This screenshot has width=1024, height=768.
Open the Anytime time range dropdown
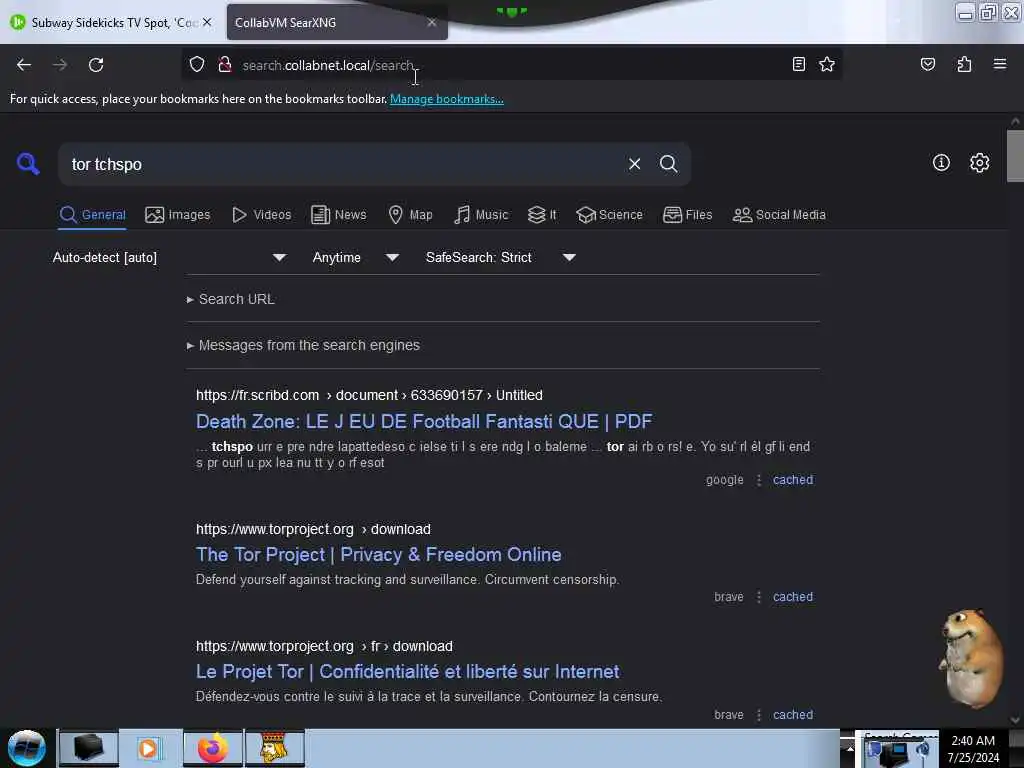click(355, 257)
